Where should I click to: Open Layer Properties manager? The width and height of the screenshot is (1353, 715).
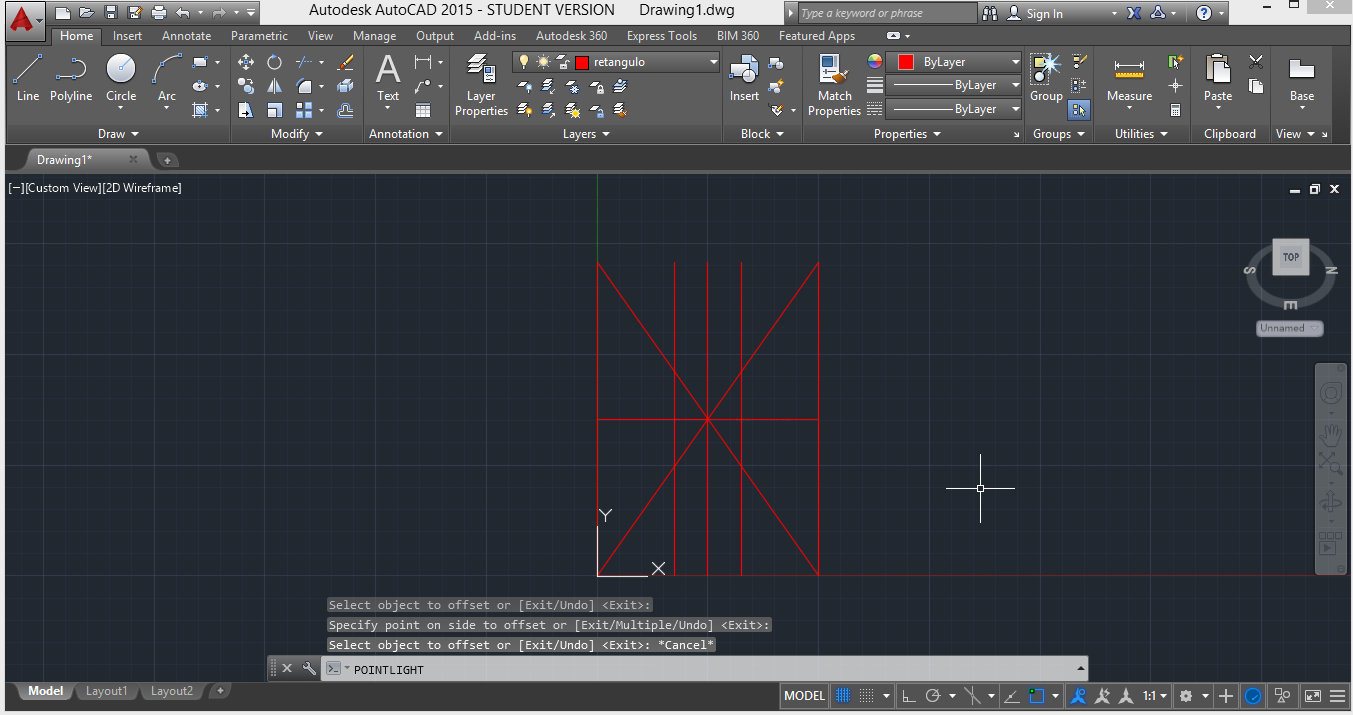[x=481, y=86]
